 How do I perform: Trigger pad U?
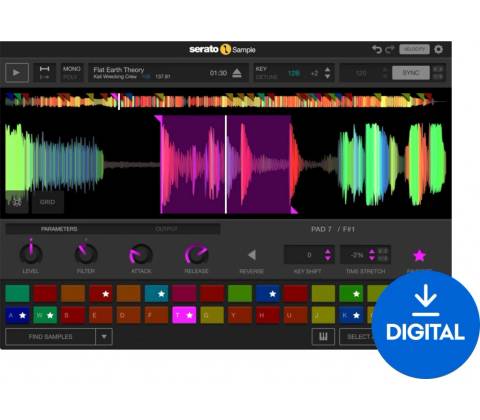(295, 315)
